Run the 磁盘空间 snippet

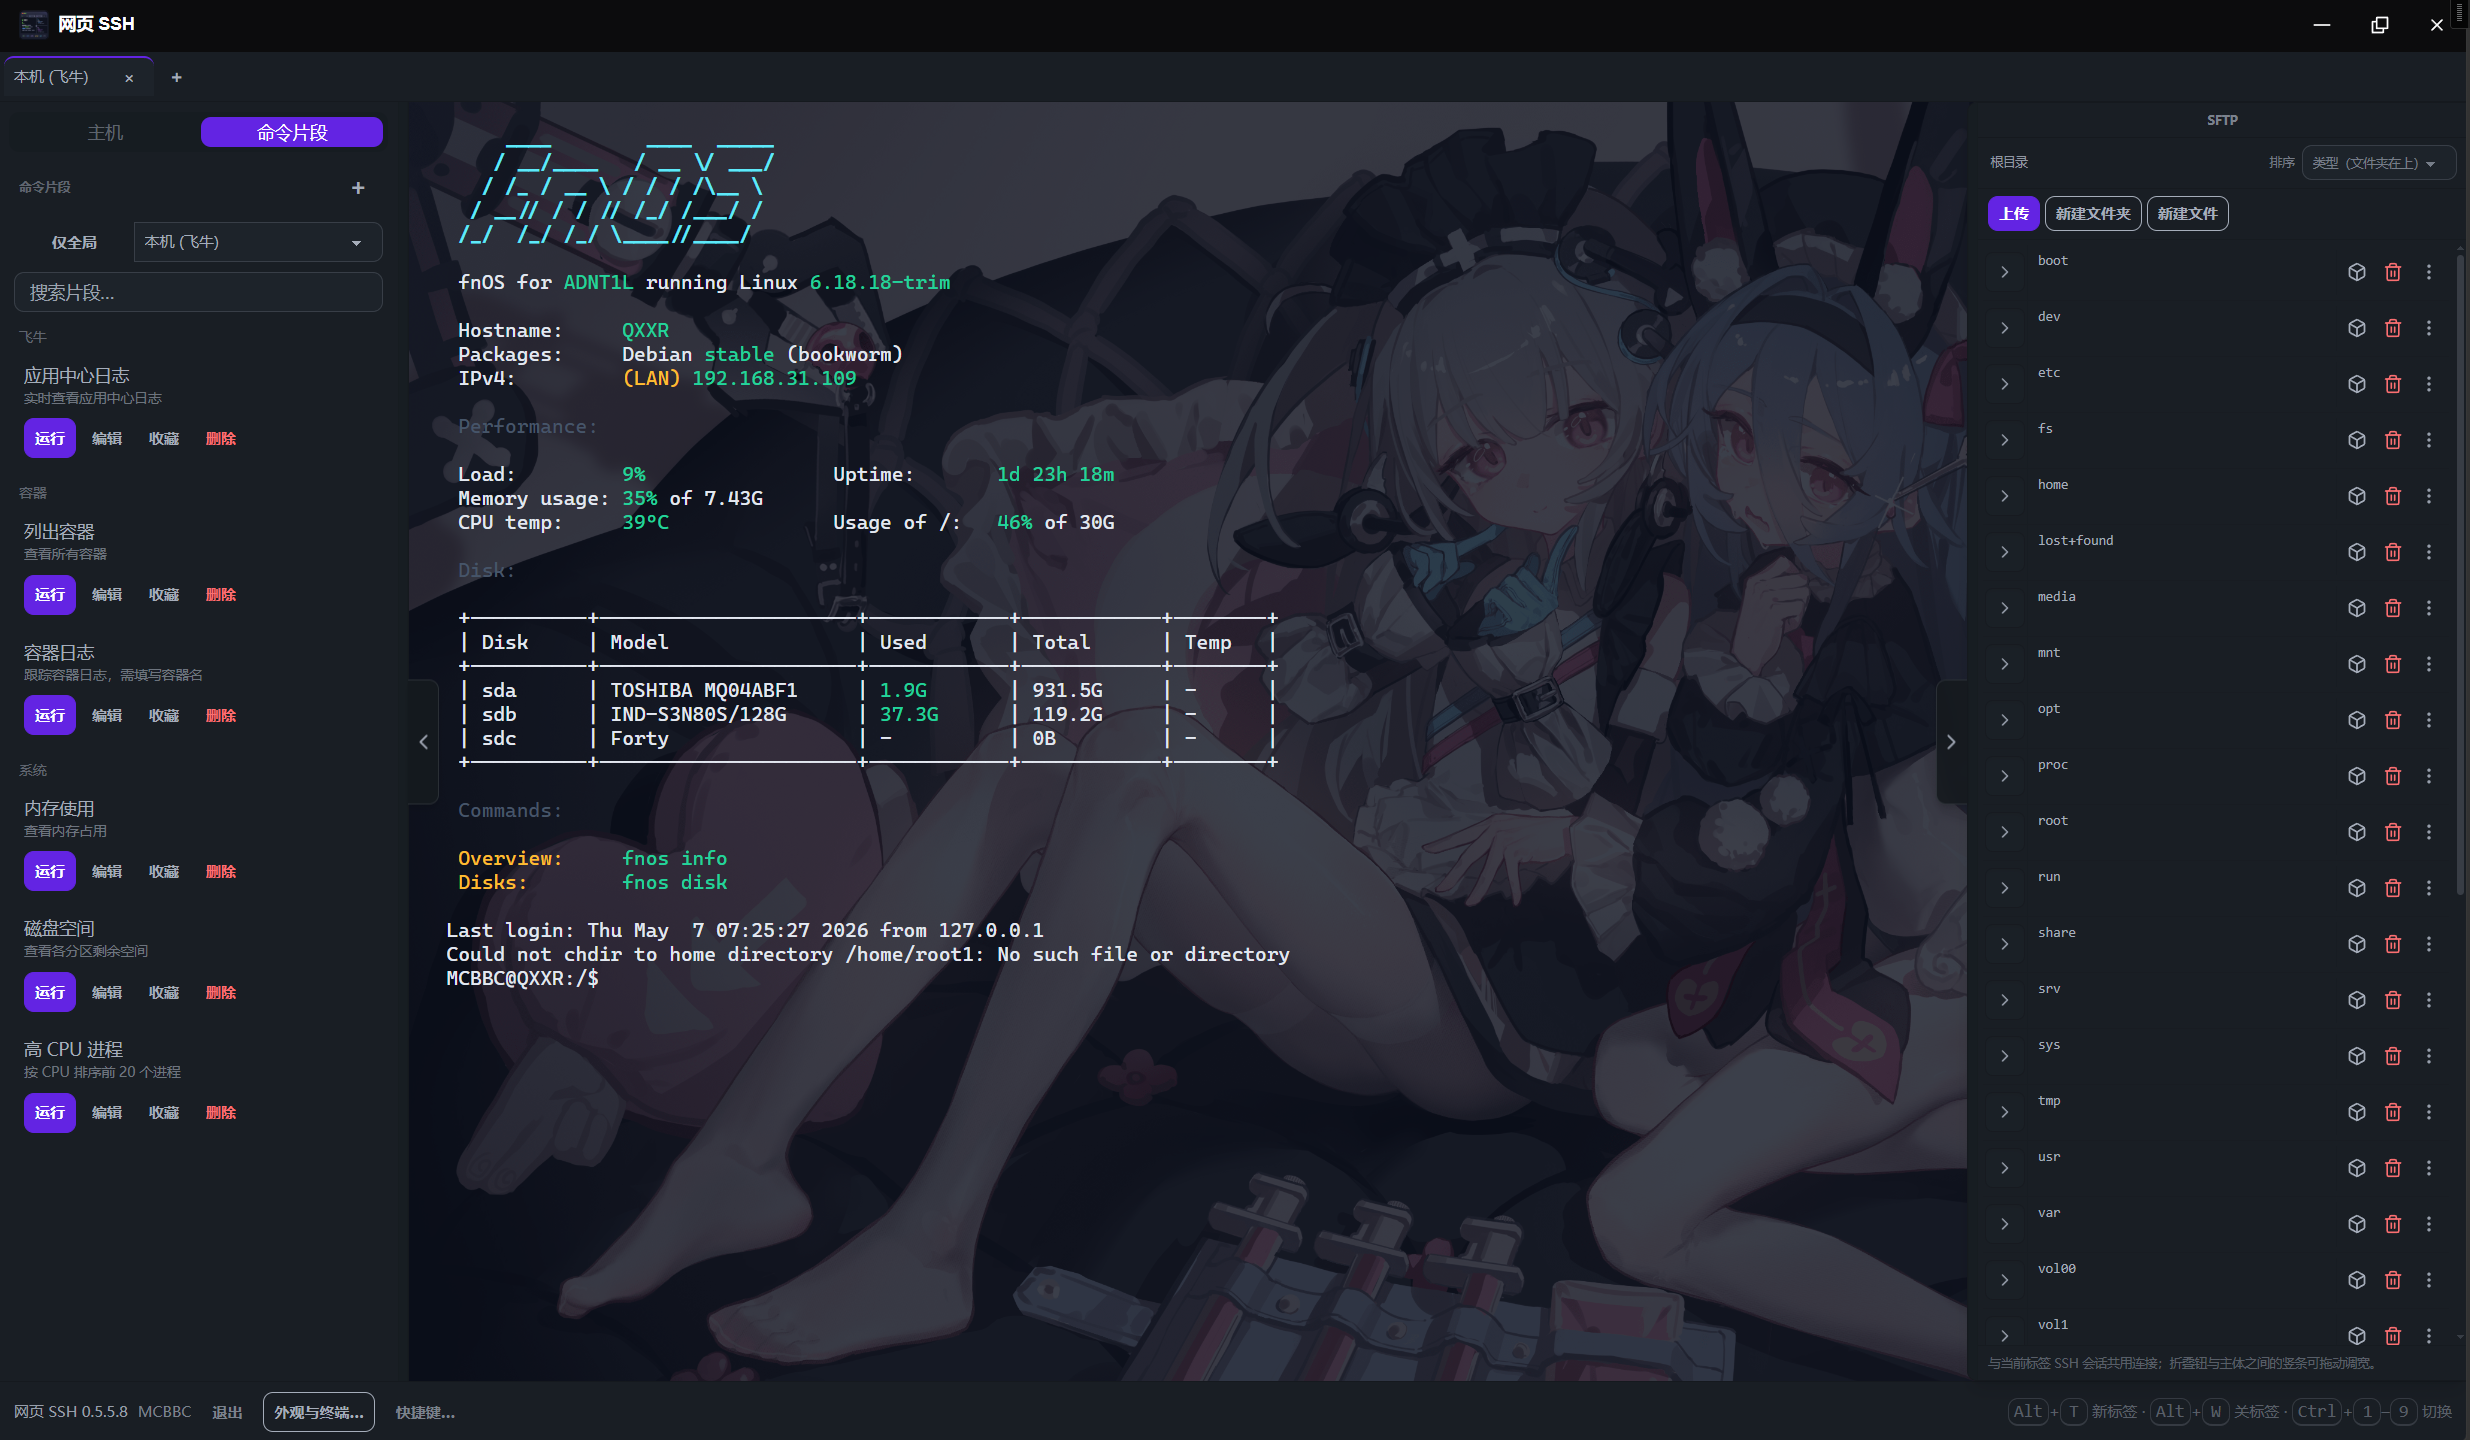point(50,993)
